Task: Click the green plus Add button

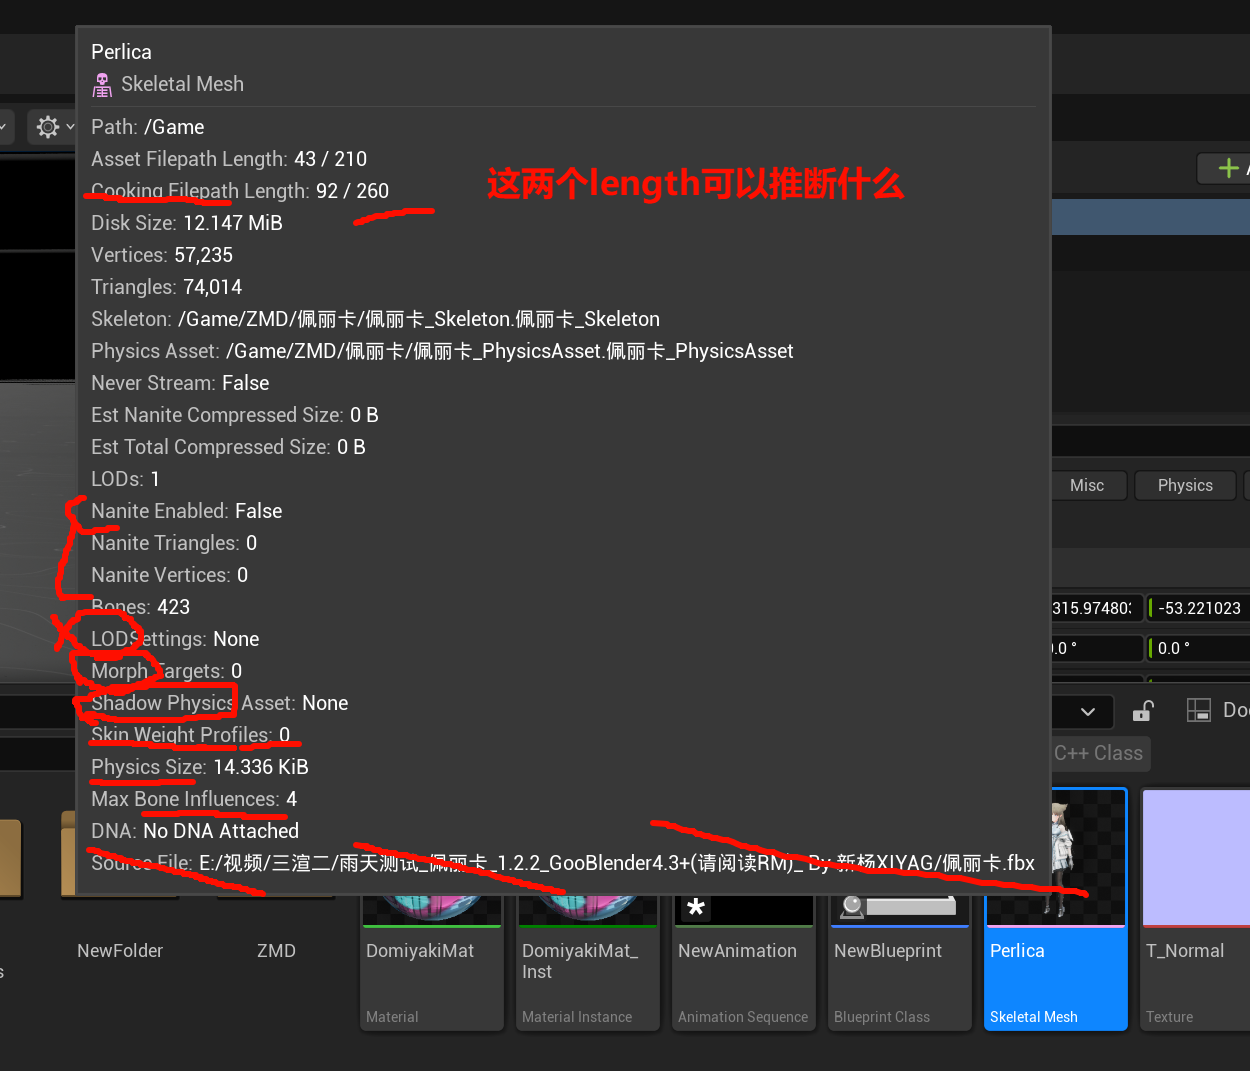Action: [1227, 168]
